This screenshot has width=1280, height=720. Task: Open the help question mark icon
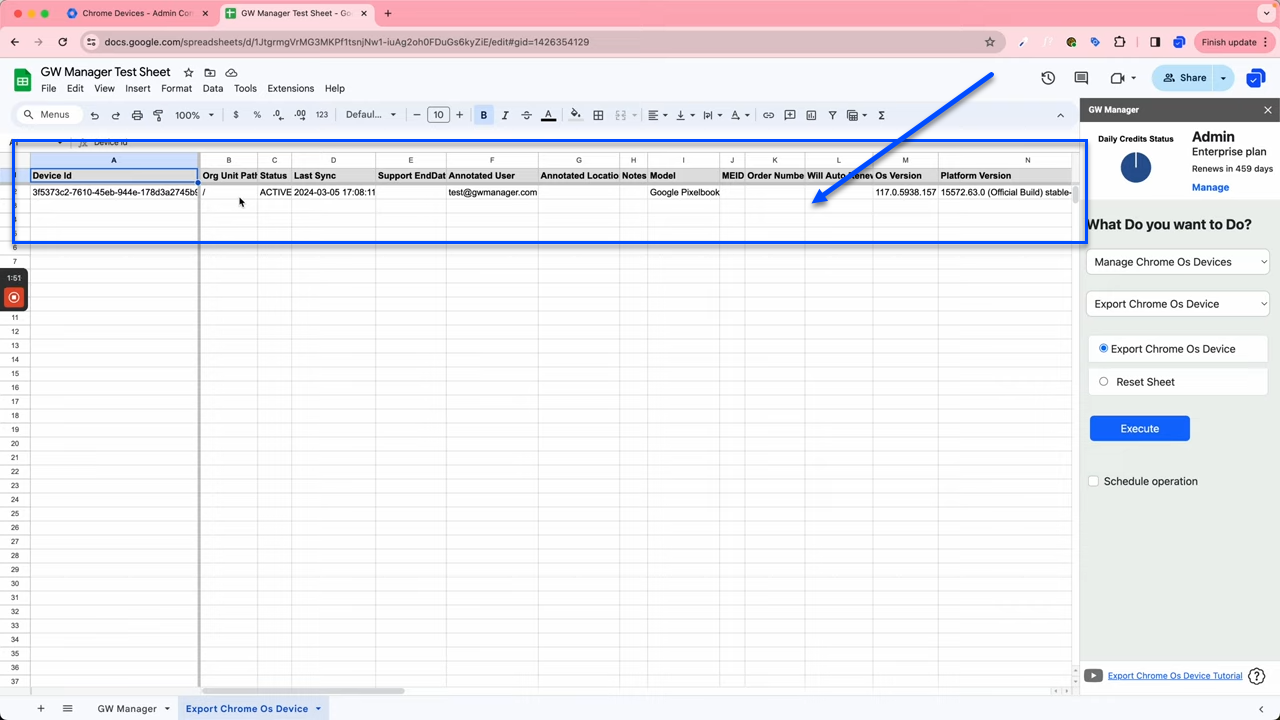pyautogui.click(x=1257, y=676)
